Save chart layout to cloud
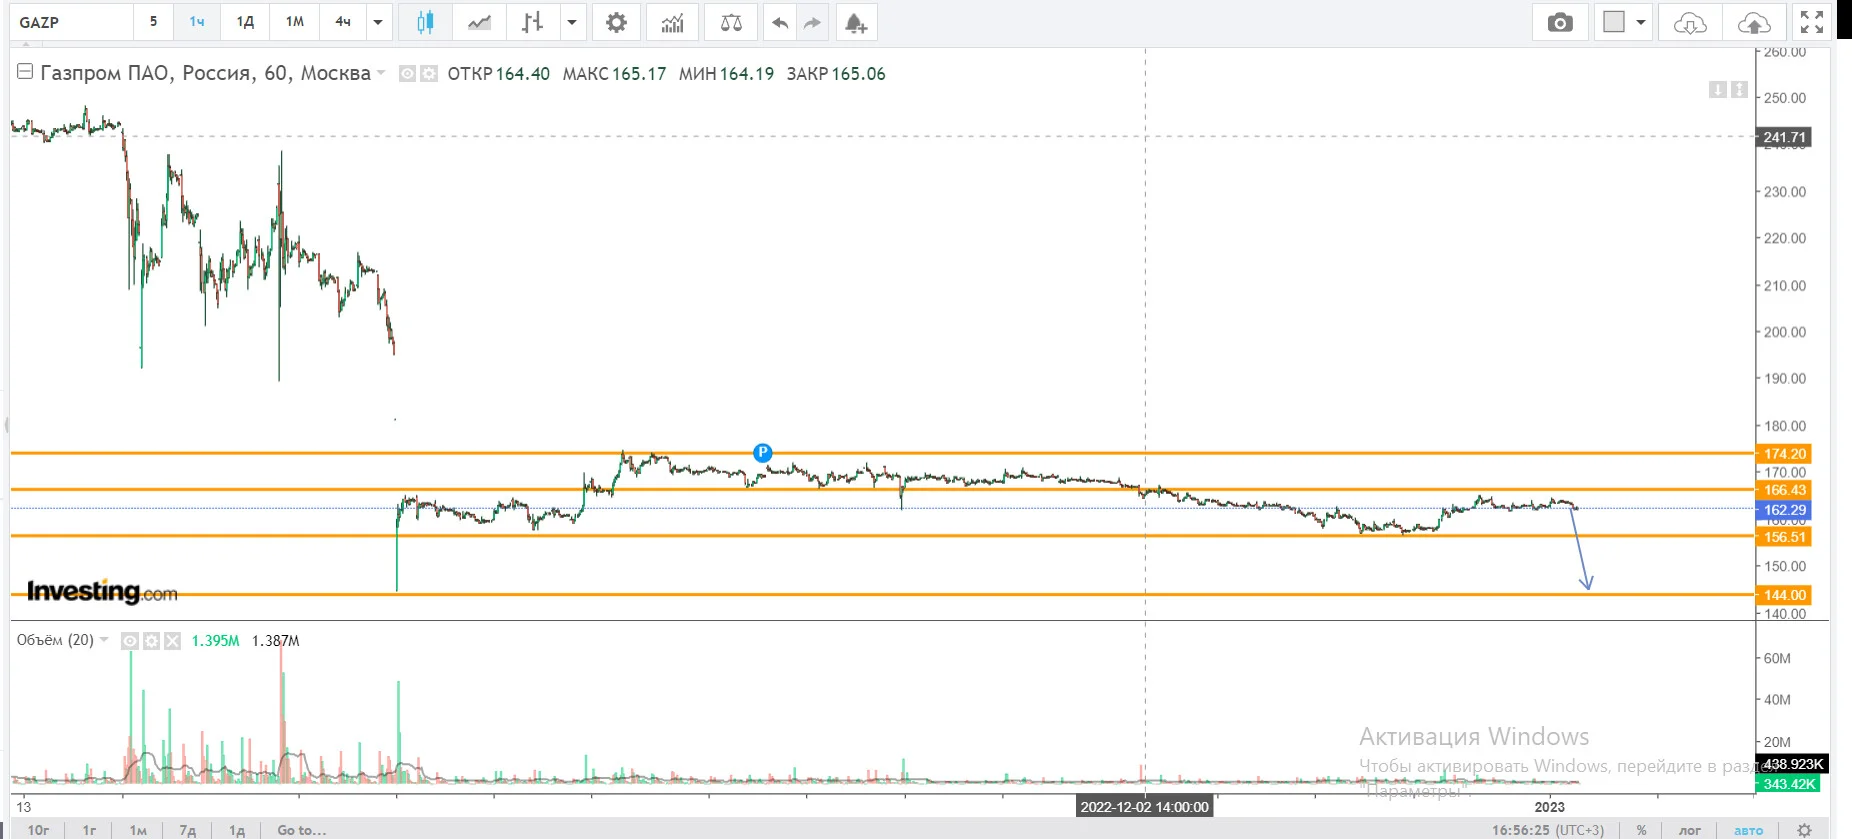Image resolution: width=1852 pixels, height=839 pixels. [1754, 22]
